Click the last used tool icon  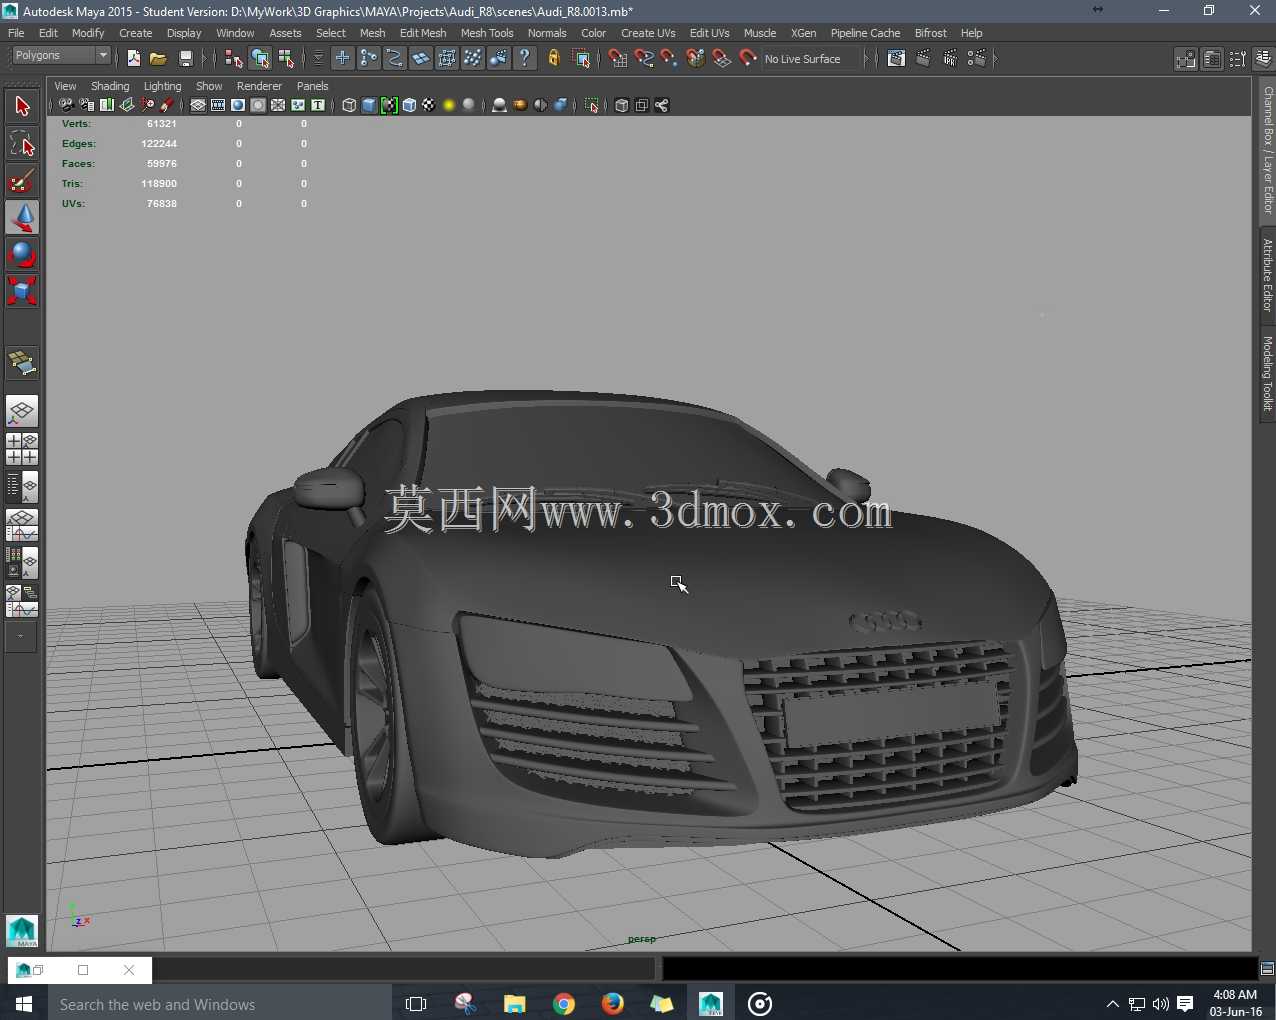coord(22,362)
